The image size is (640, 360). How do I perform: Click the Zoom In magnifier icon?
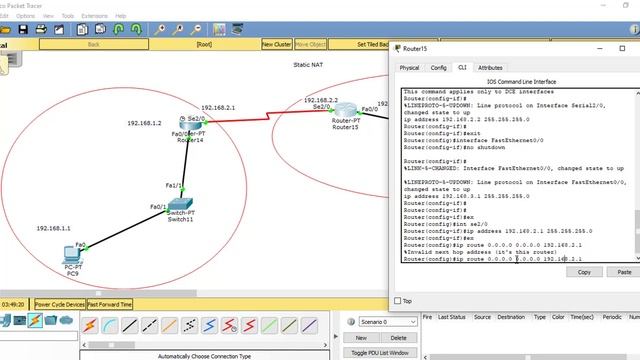160,29
